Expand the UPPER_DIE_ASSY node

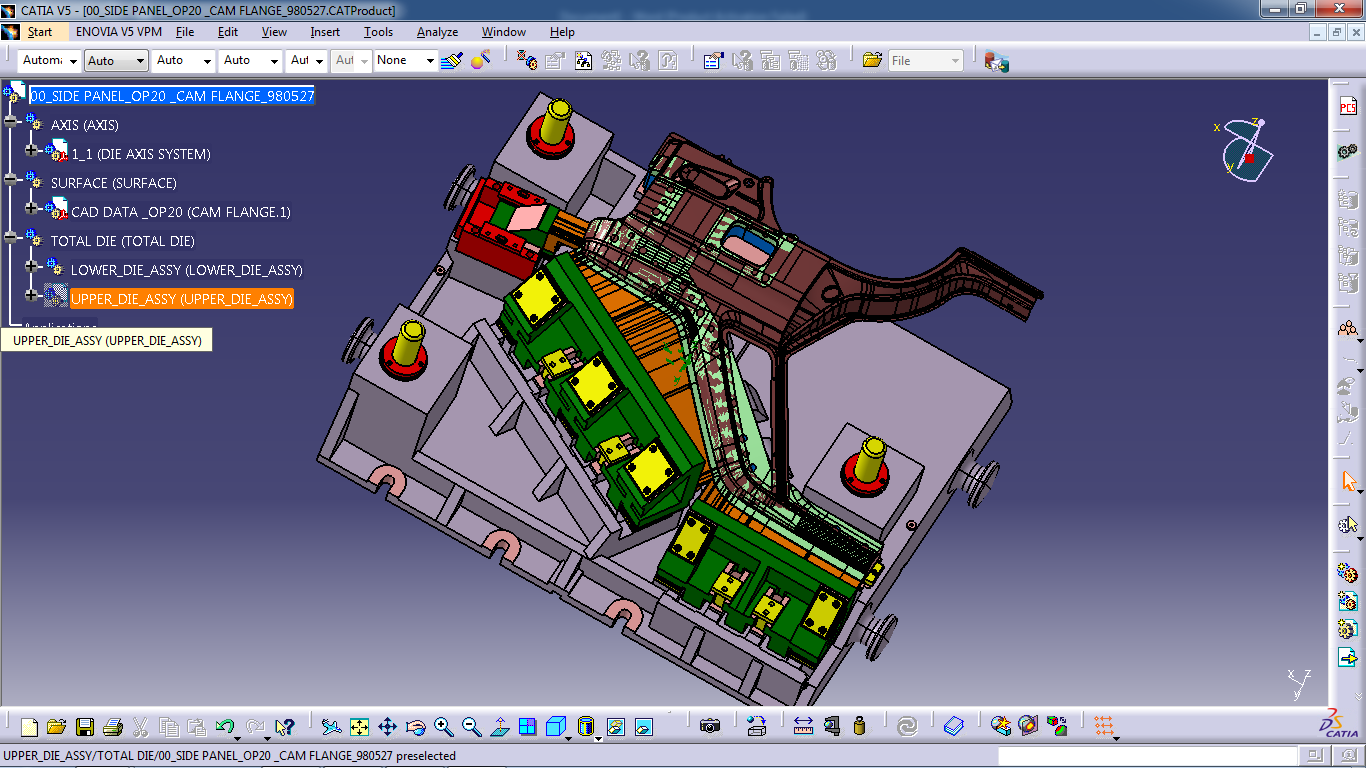(31, 297)
